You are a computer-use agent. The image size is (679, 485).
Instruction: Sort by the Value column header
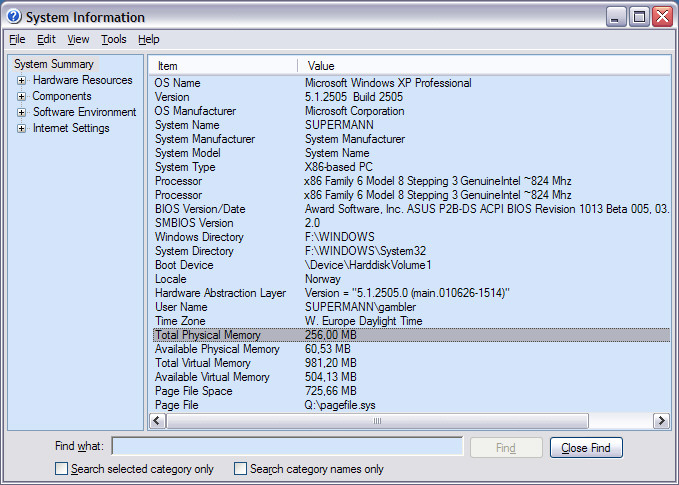pos(484,66)
